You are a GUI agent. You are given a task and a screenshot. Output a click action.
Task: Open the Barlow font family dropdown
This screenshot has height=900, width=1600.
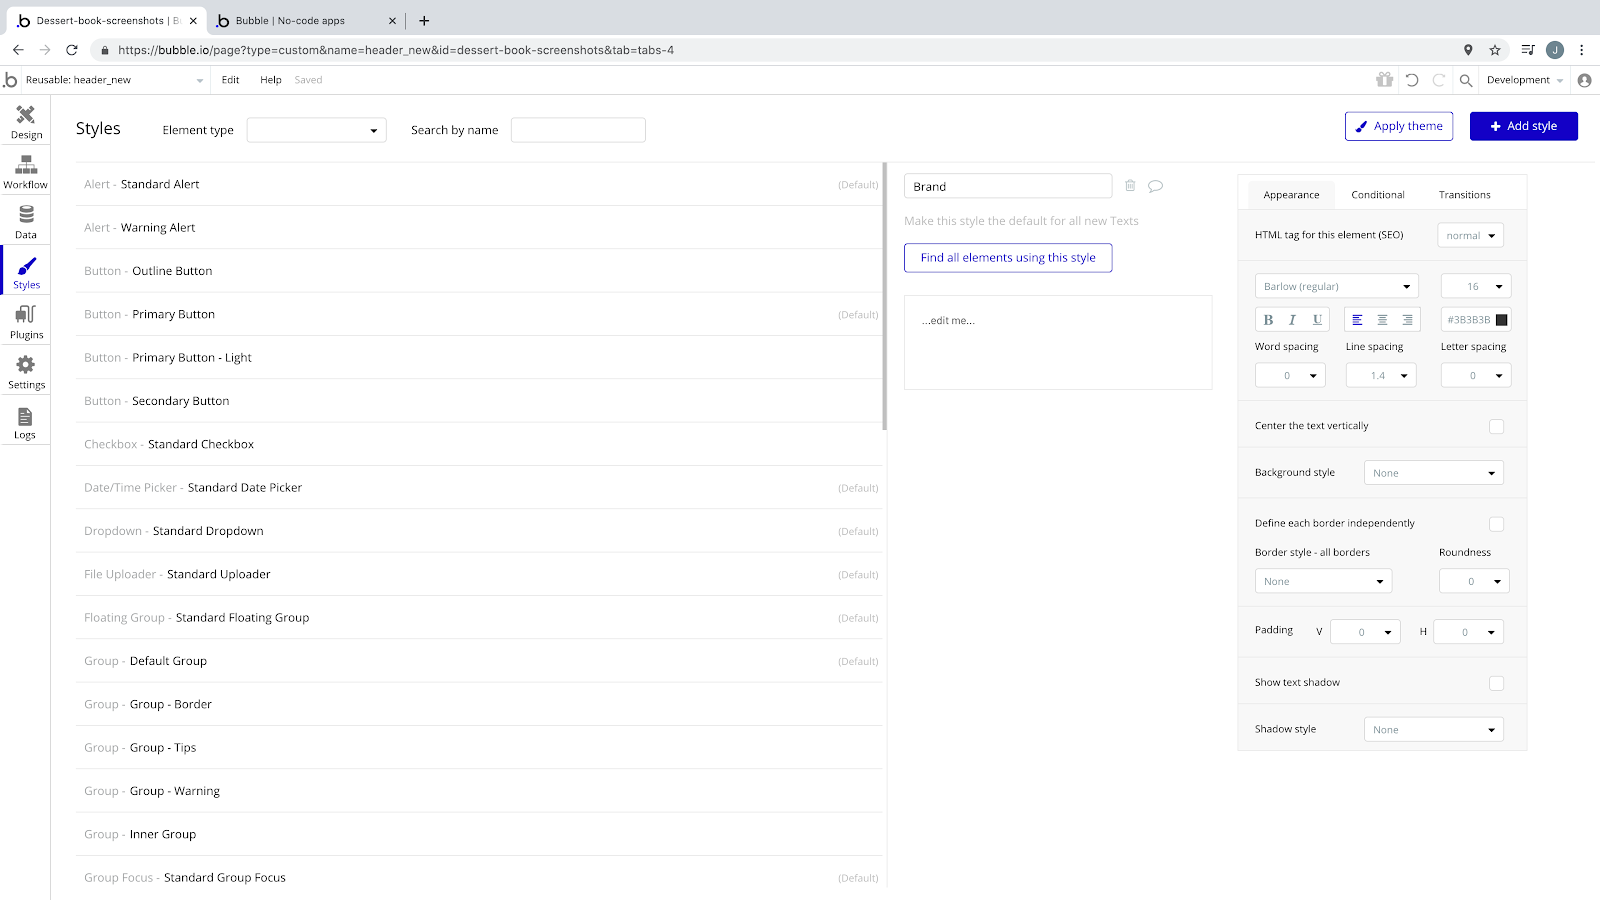point(1336,286)
